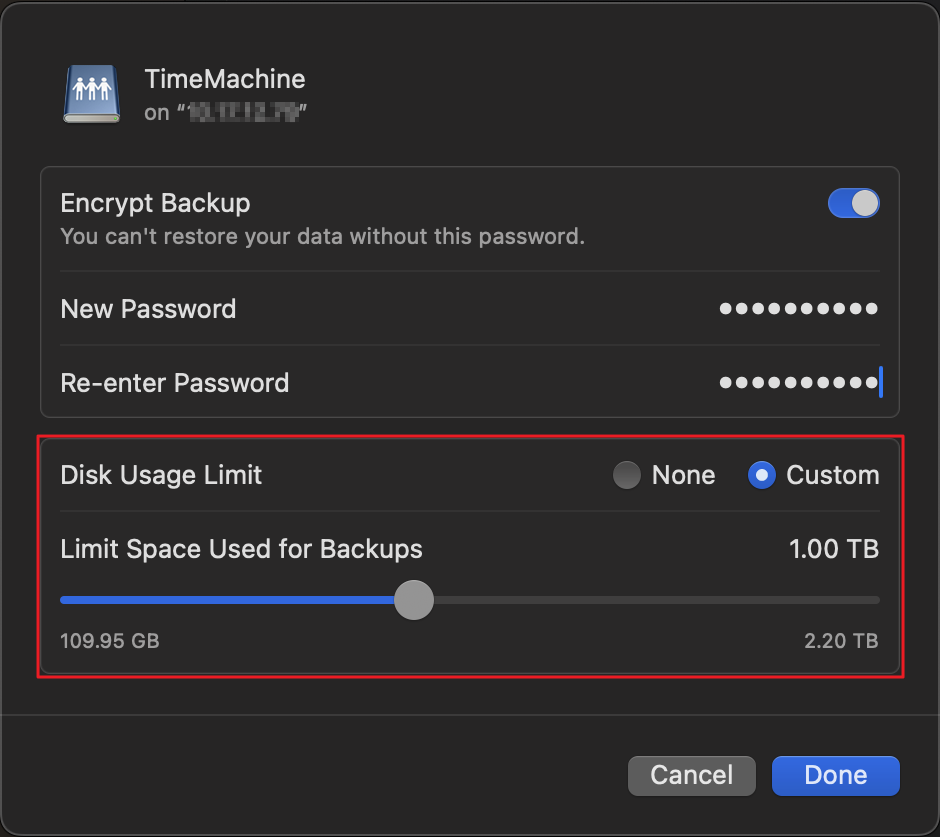Click the Encrypt Backup label
This screenshot has width=940, height=837.
pos(155,203)
